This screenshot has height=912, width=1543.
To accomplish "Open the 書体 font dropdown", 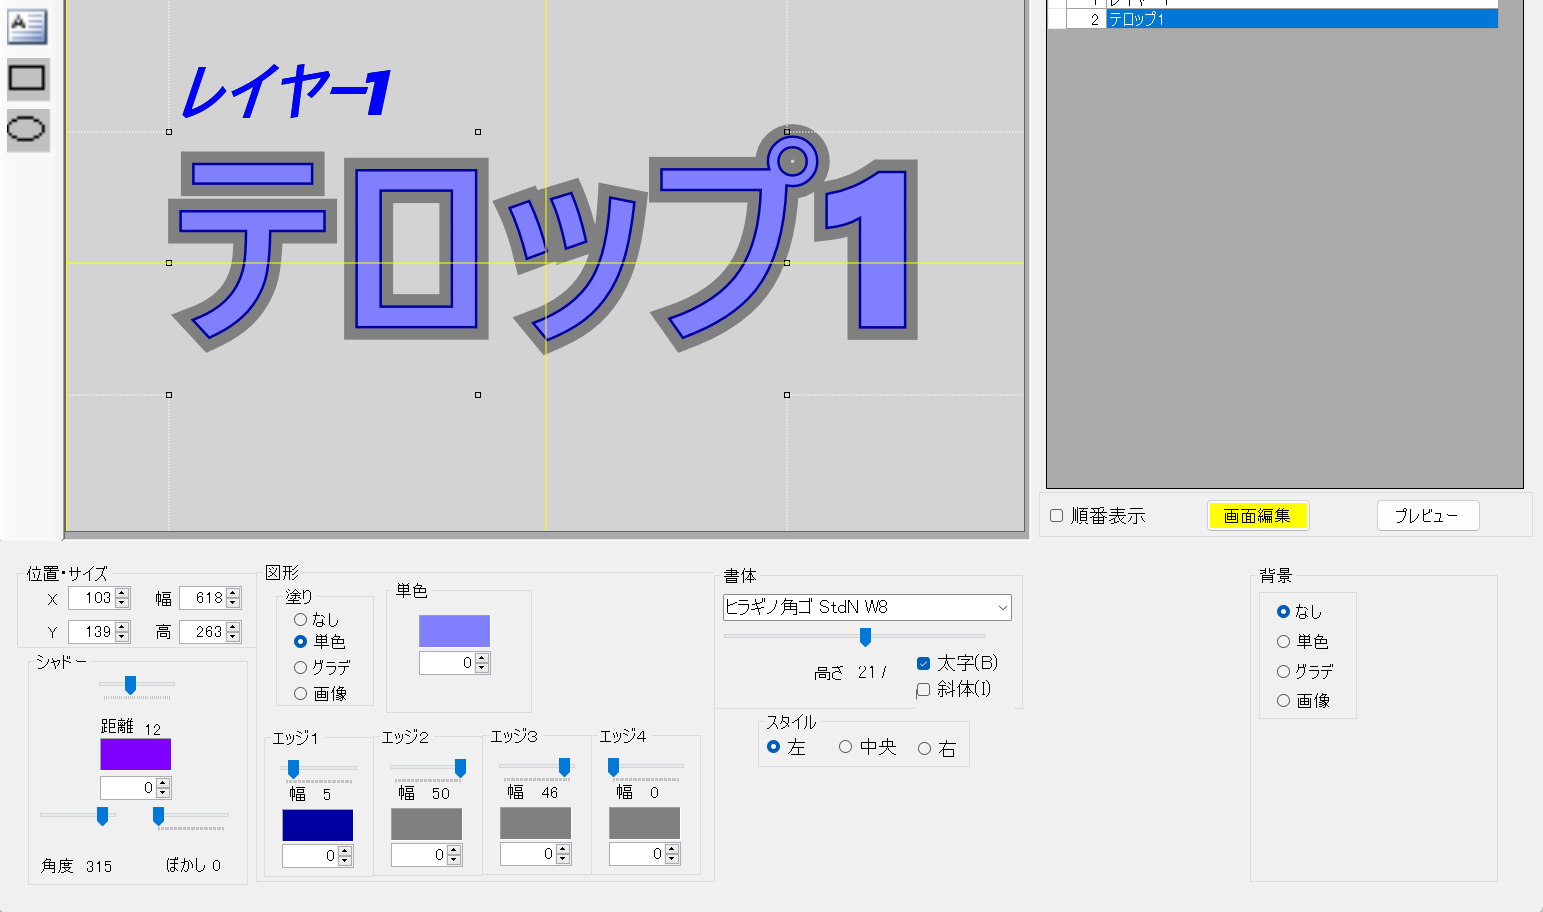I will click(867, 607).
